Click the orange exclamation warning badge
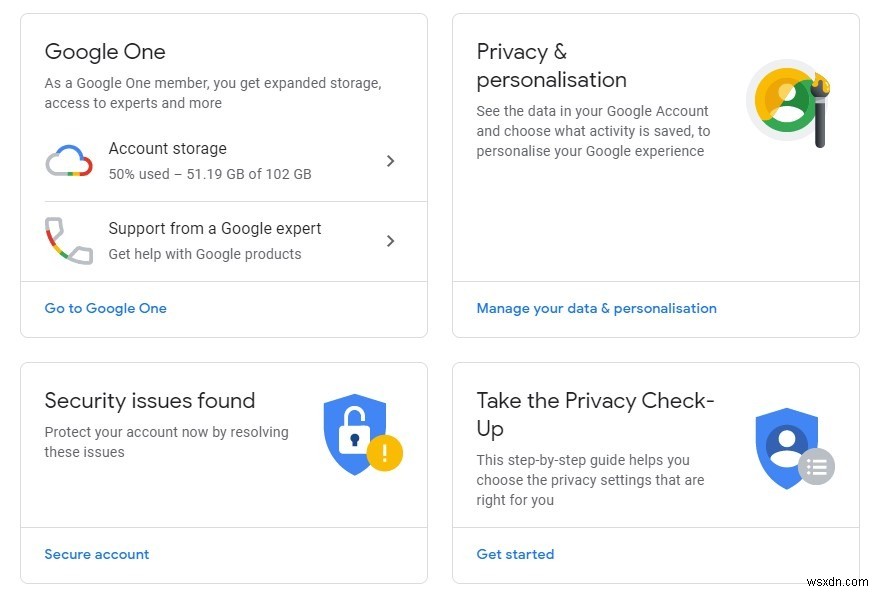Viewport: 880px width, 592px height. click(384, 452)
